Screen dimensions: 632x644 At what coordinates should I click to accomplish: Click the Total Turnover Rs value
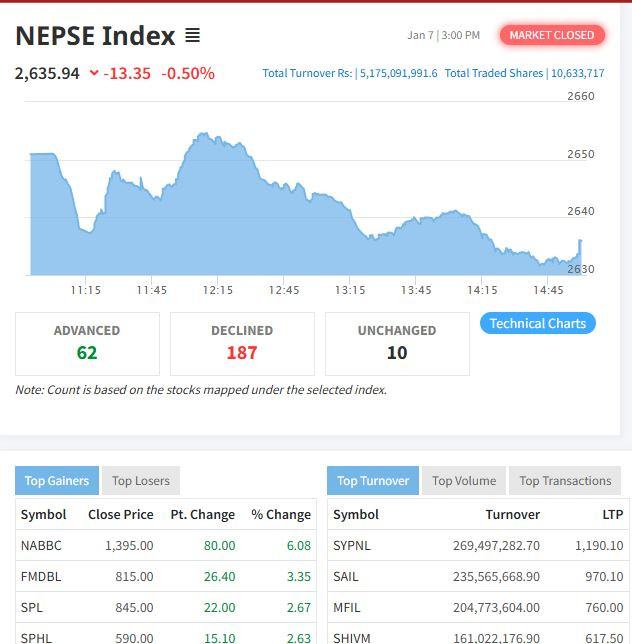coord(398,73)
